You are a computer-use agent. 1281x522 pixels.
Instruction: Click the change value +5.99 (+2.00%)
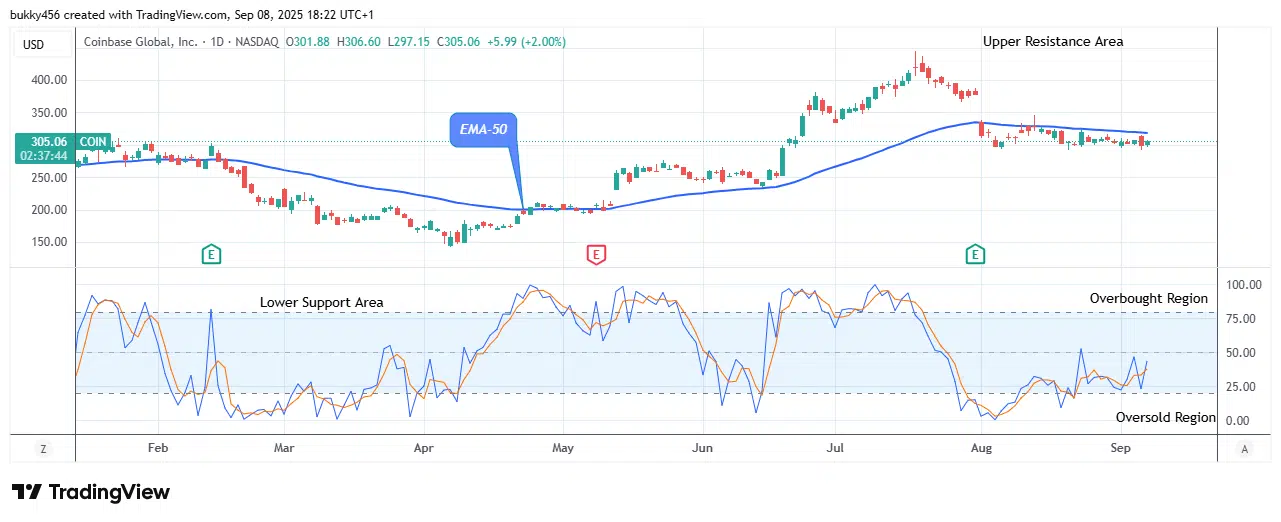pos(526,42)
